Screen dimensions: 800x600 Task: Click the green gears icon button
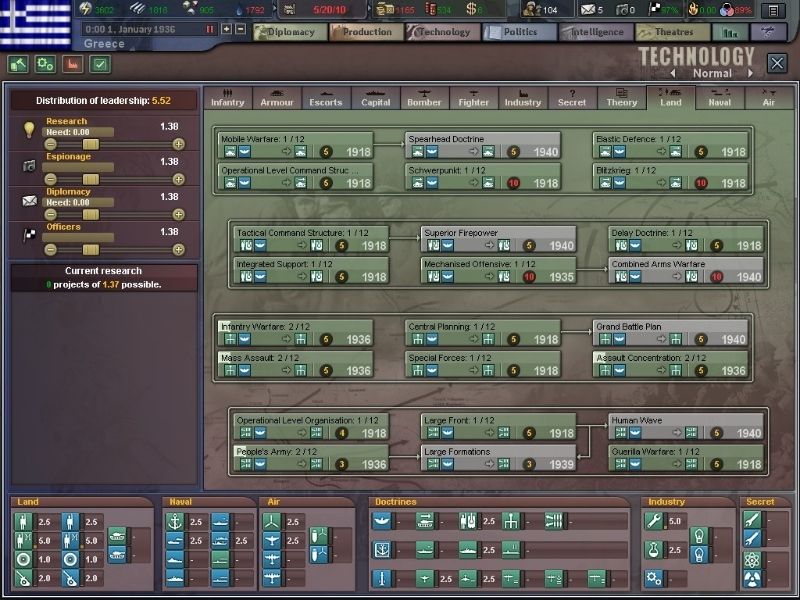click(x=45, y=64)
